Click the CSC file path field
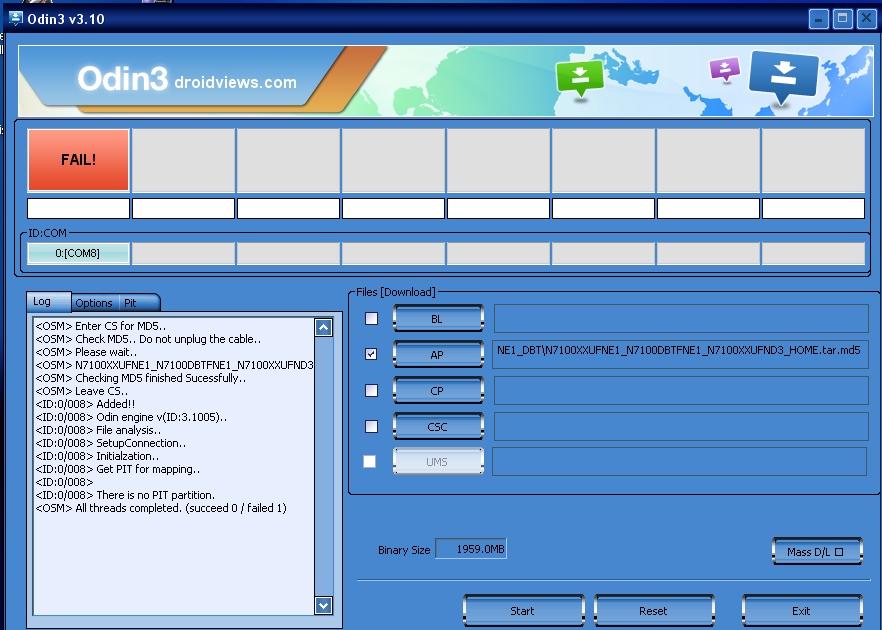The height and width of the screenshot is (630, 882). [x=681, y=426]
